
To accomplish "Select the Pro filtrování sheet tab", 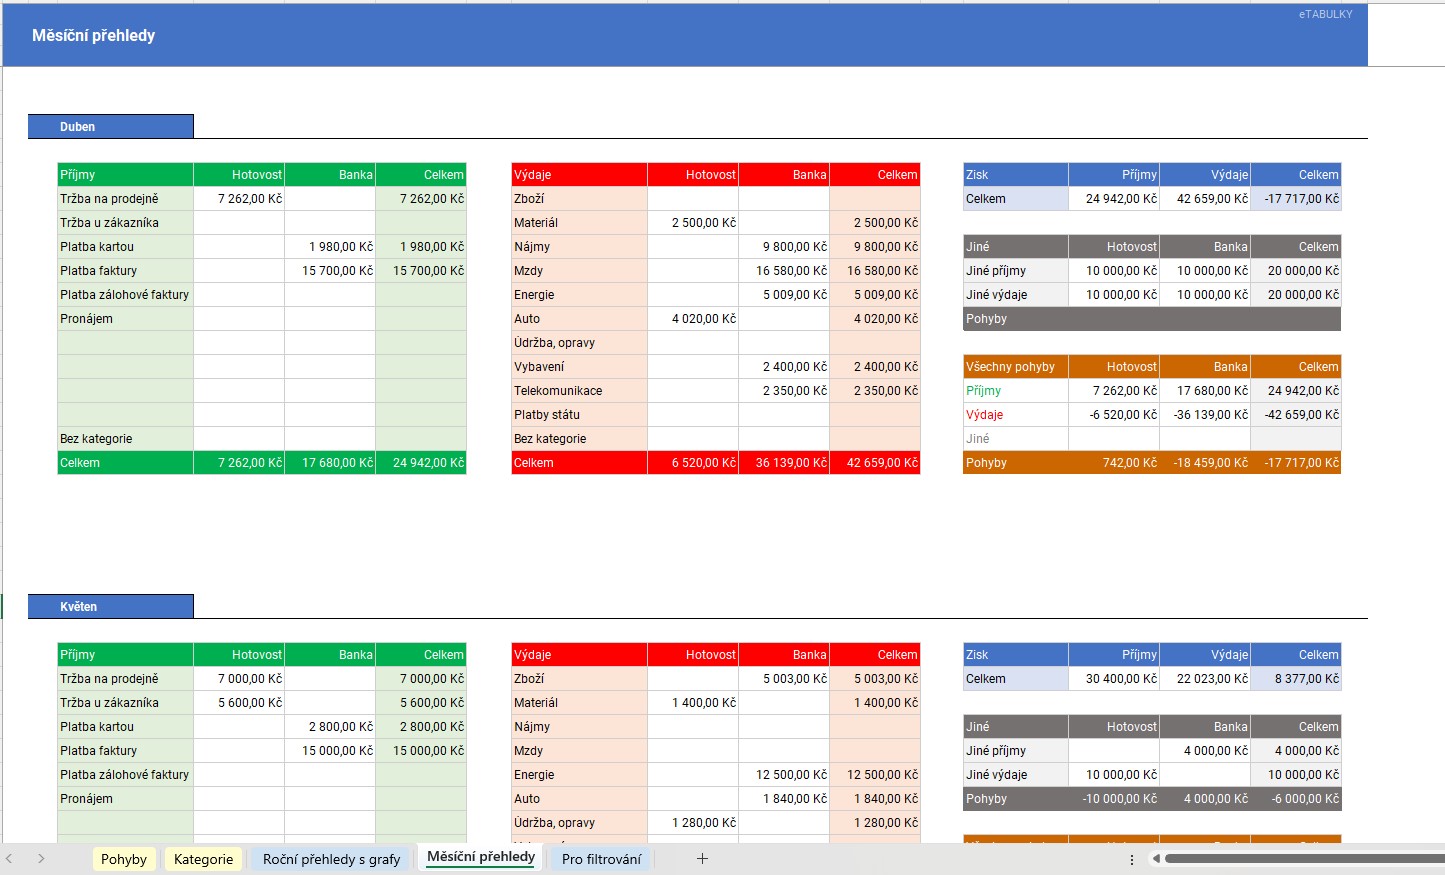I will coord(601,859).
